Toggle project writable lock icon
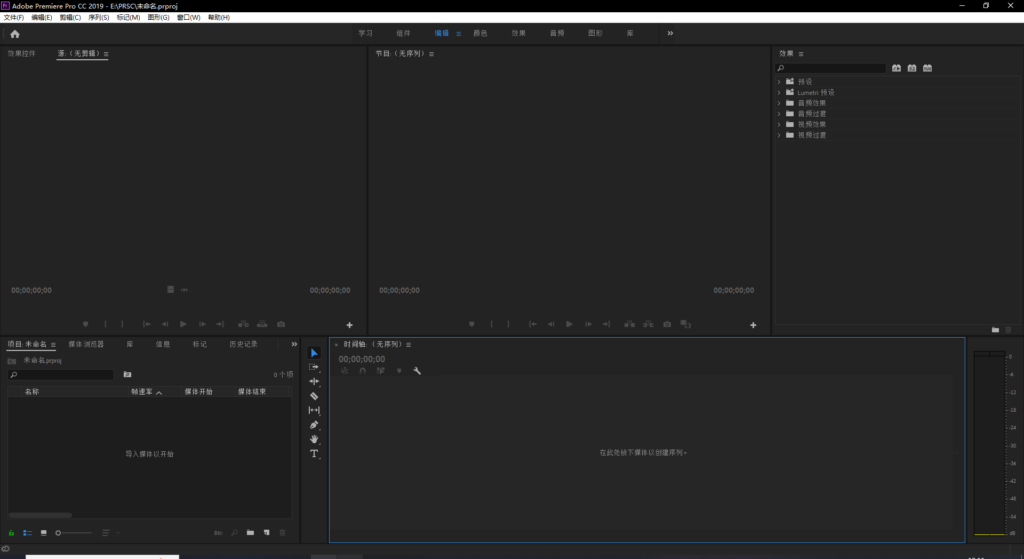1024x559 pixels. pos(11,533)
